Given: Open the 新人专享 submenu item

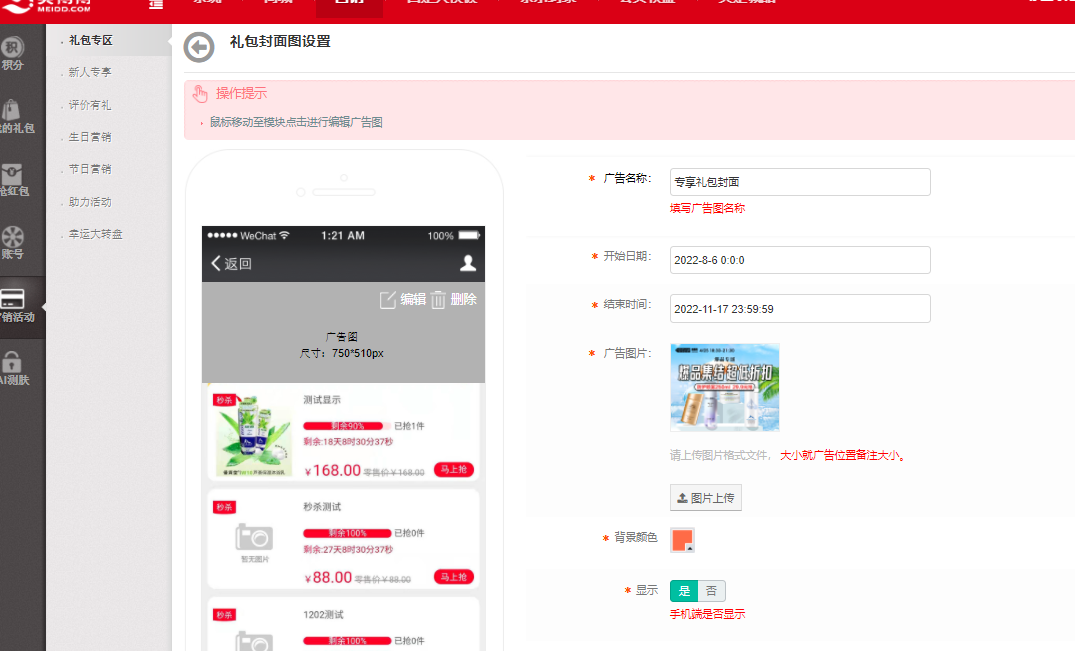Looking at the screenshot, I should (90, 72).
